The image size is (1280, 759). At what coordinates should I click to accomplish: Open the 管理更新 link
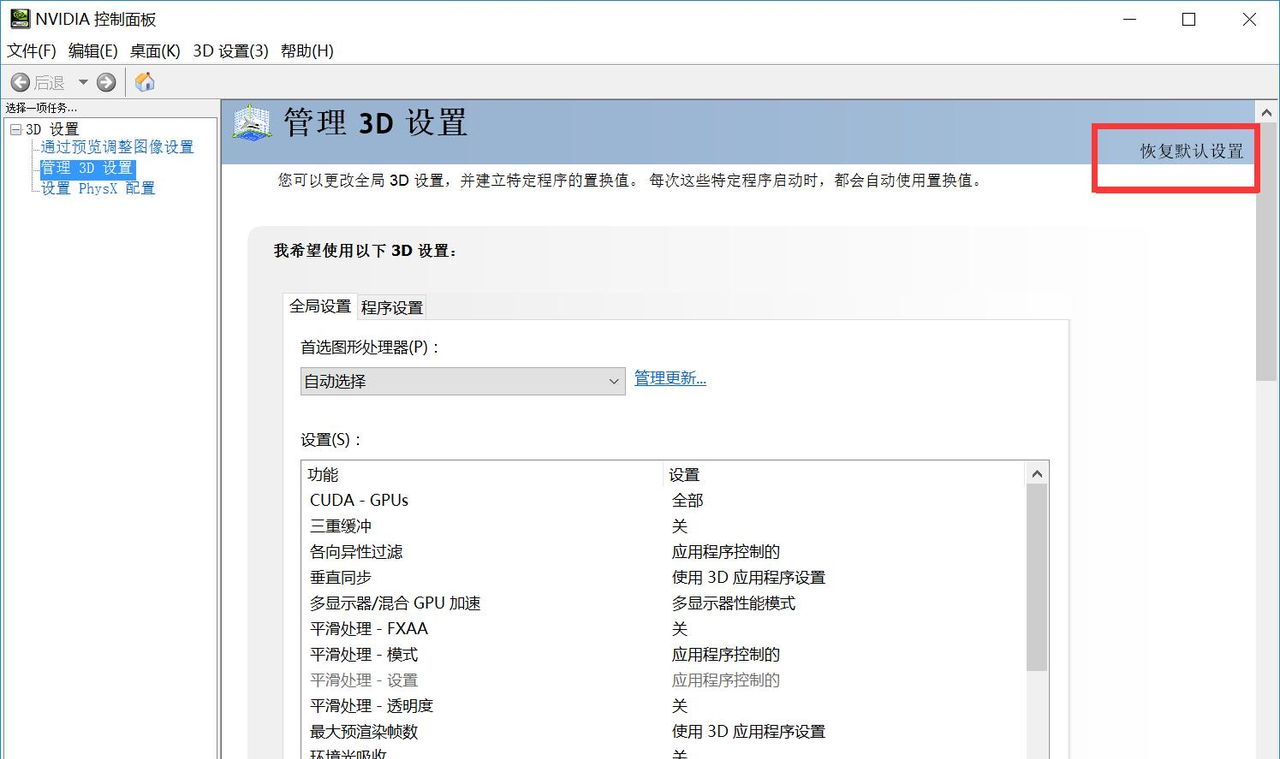(x=669, y=378)
